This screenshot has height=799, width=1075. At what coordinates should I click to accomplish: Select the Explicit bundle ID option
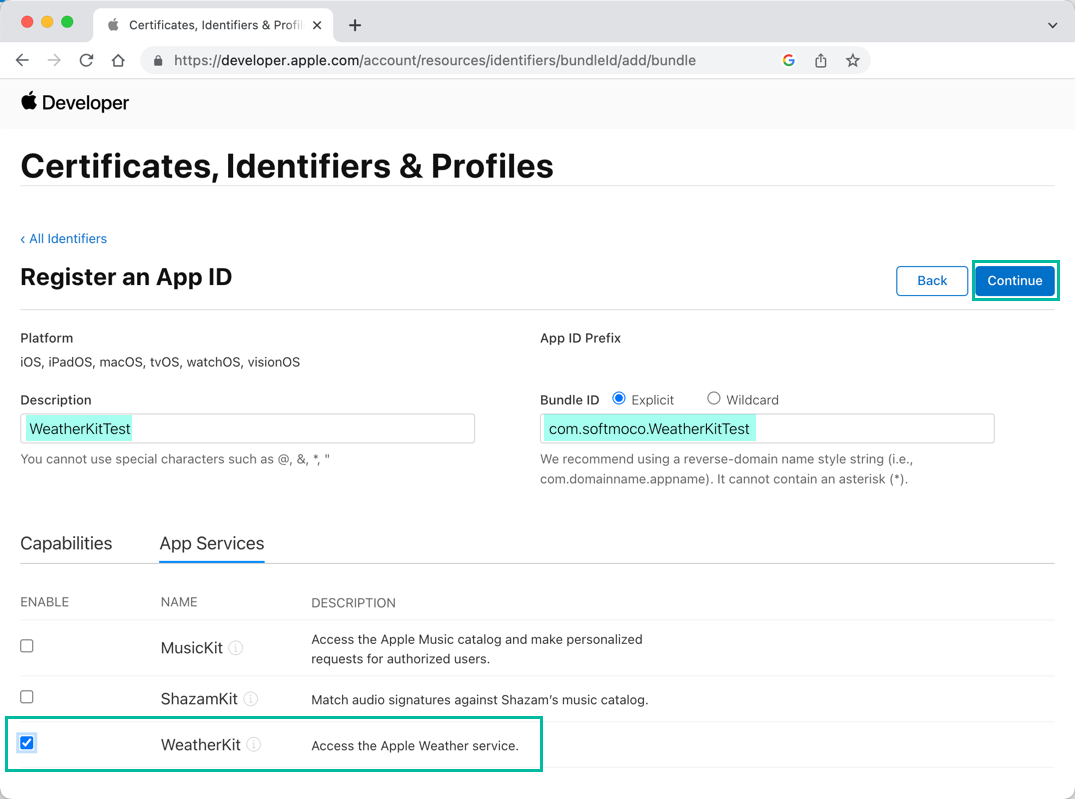[619, 399]
